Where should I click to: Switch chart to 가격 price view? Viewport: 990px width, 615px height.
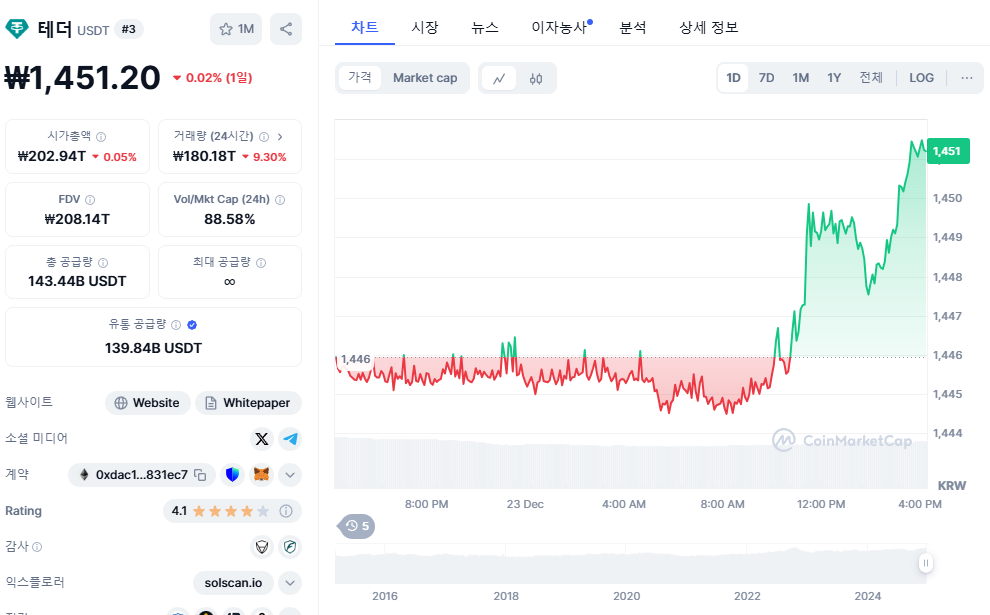[360, 78]
